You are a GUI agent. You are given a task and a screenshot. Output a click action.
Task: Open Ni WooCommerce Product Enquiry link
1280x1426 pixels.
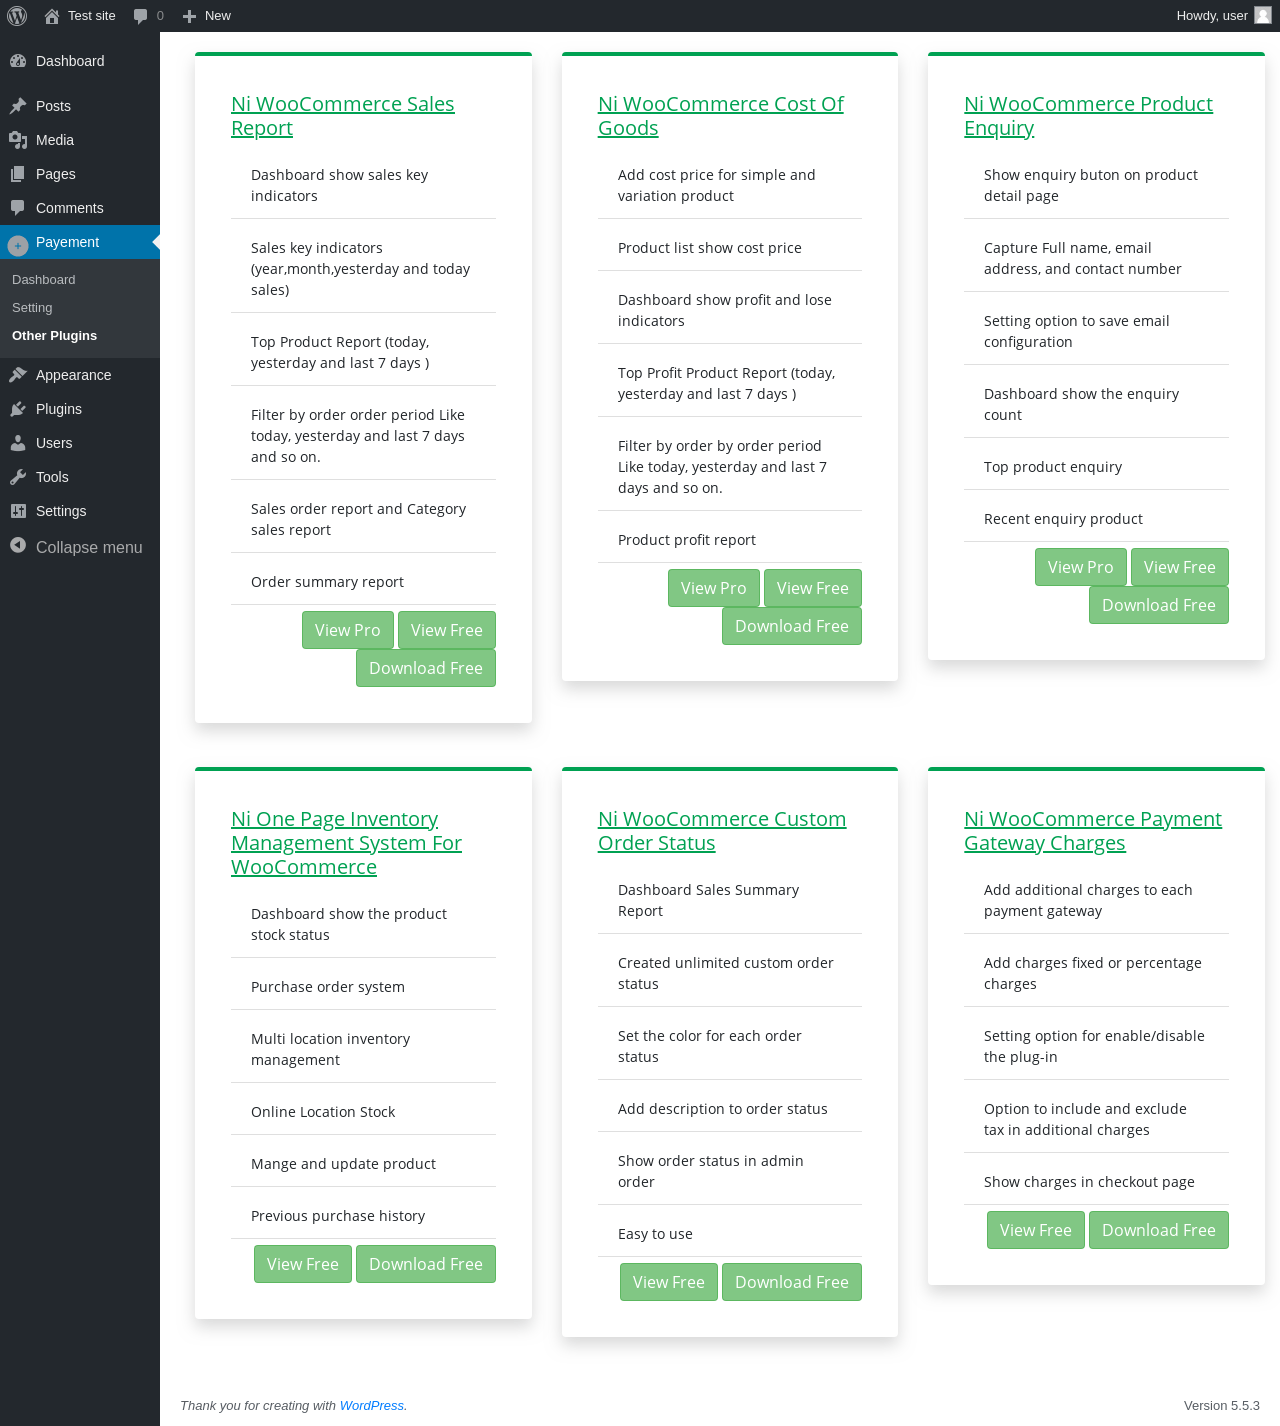click(x=1088, y=116)
